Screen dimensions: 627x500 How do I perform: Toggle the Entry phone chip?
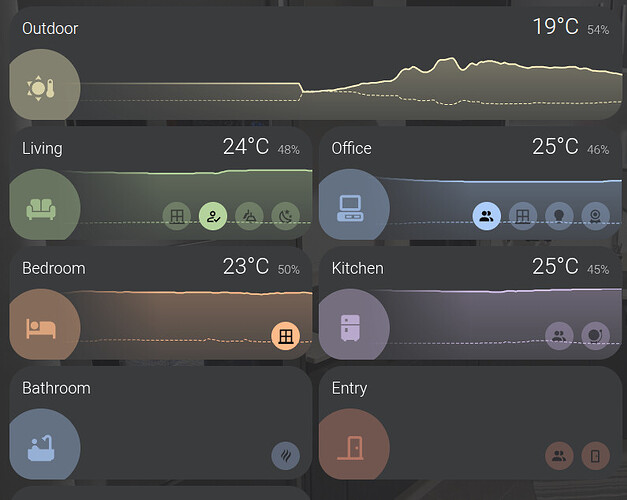point(595,456)
